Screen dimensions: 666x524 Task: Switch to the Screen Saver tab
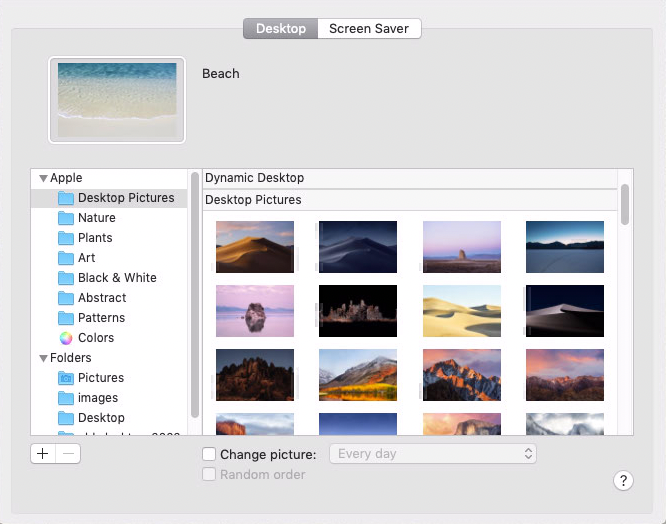[369, 28]
